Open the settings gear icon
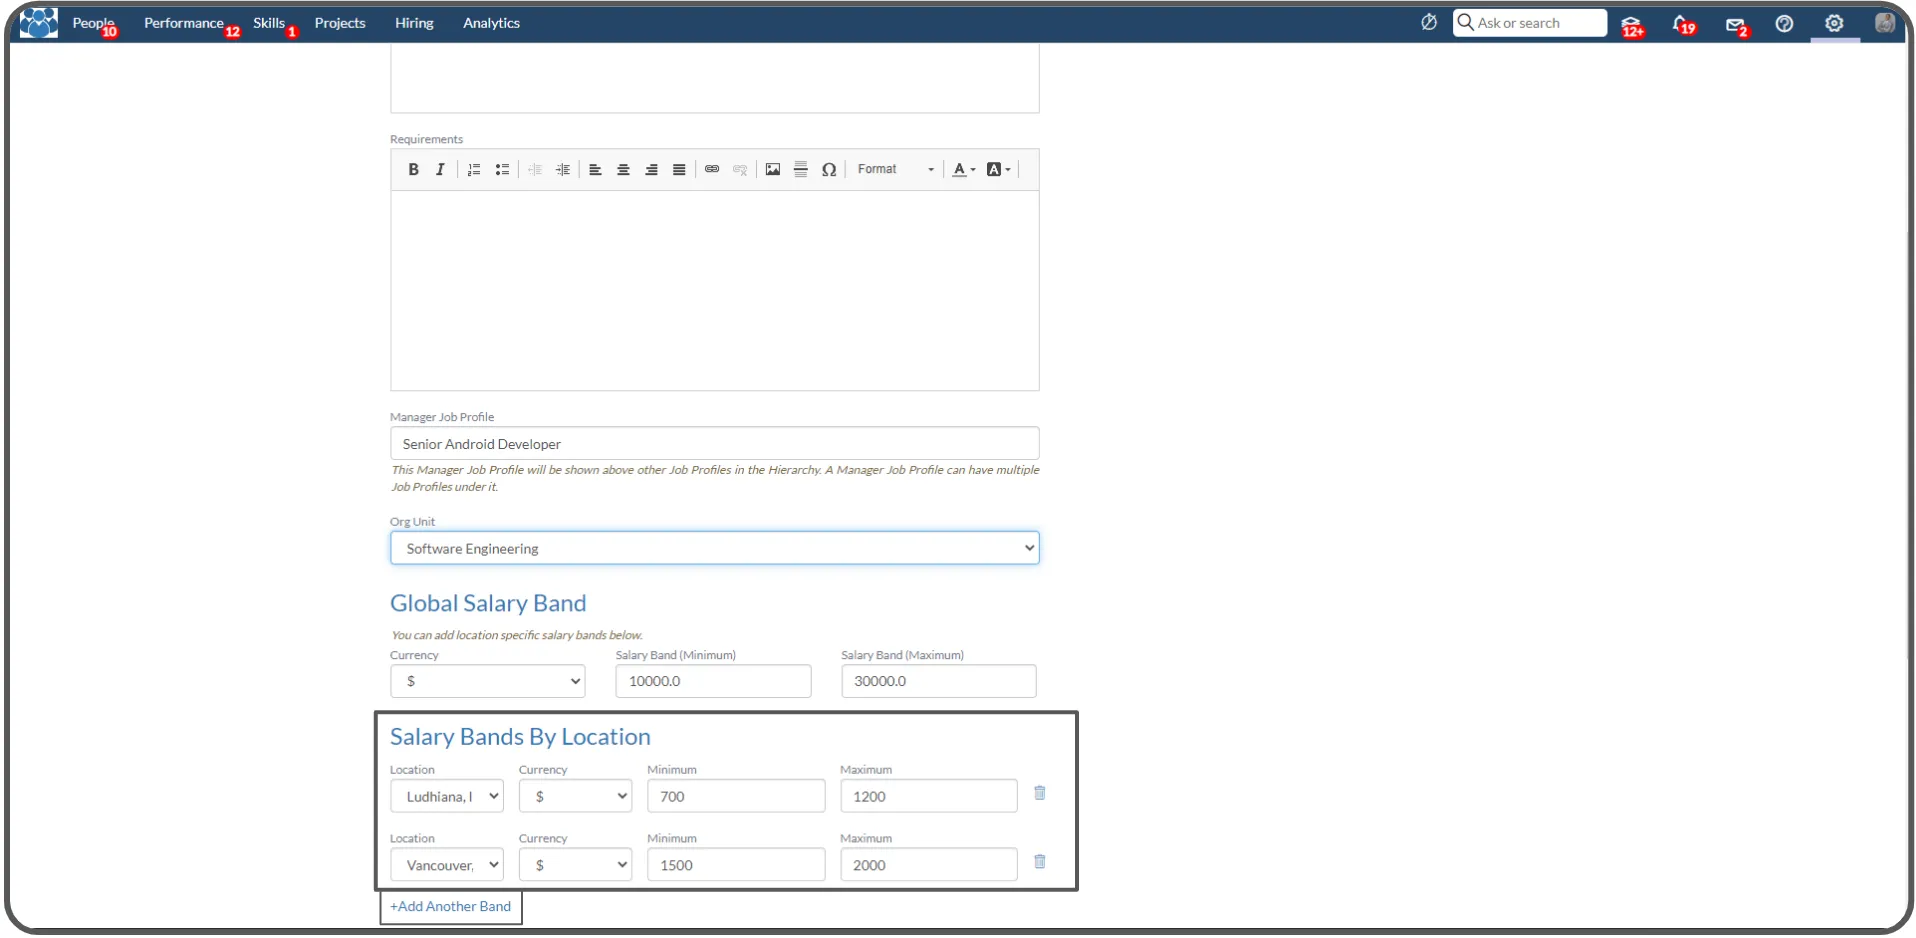The height and width of the screenshot is (938, 1916). point(1834,23)
